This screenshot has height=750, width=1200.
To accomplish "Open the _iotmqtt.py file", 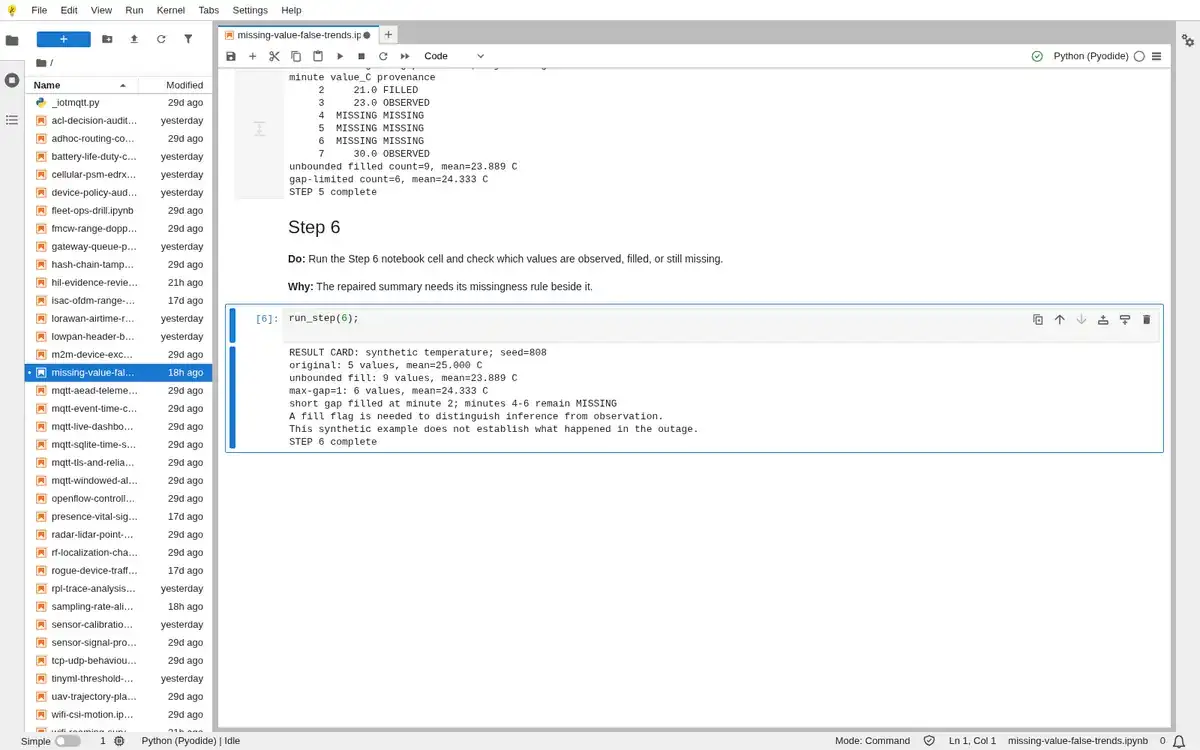I will (118, 102).
